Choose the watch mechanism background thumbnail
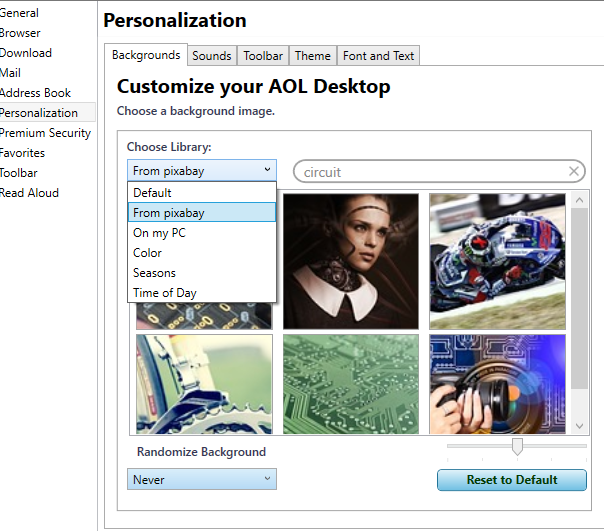The height and width of the screenshot is (531, 604). tap(204, 383)
